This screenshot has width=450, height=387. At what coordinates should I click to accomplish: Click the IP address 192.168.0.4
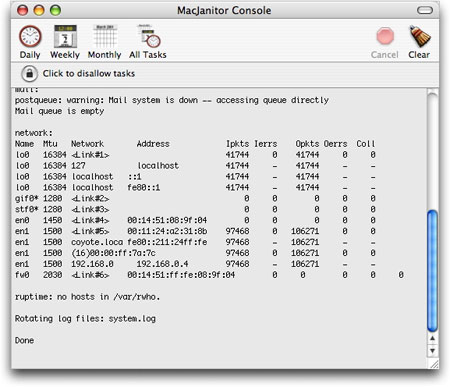point(162,264)
